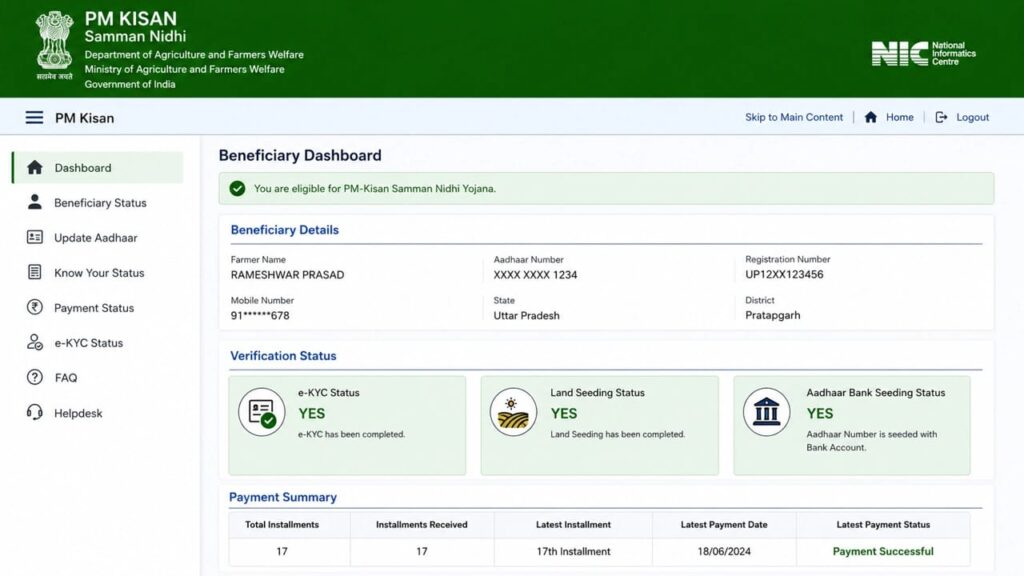Image resolution: width=1024 pixels, height=576 pixels.
Task: Click the green eligibility checkmark icon
Action: [x=237, y=188]
